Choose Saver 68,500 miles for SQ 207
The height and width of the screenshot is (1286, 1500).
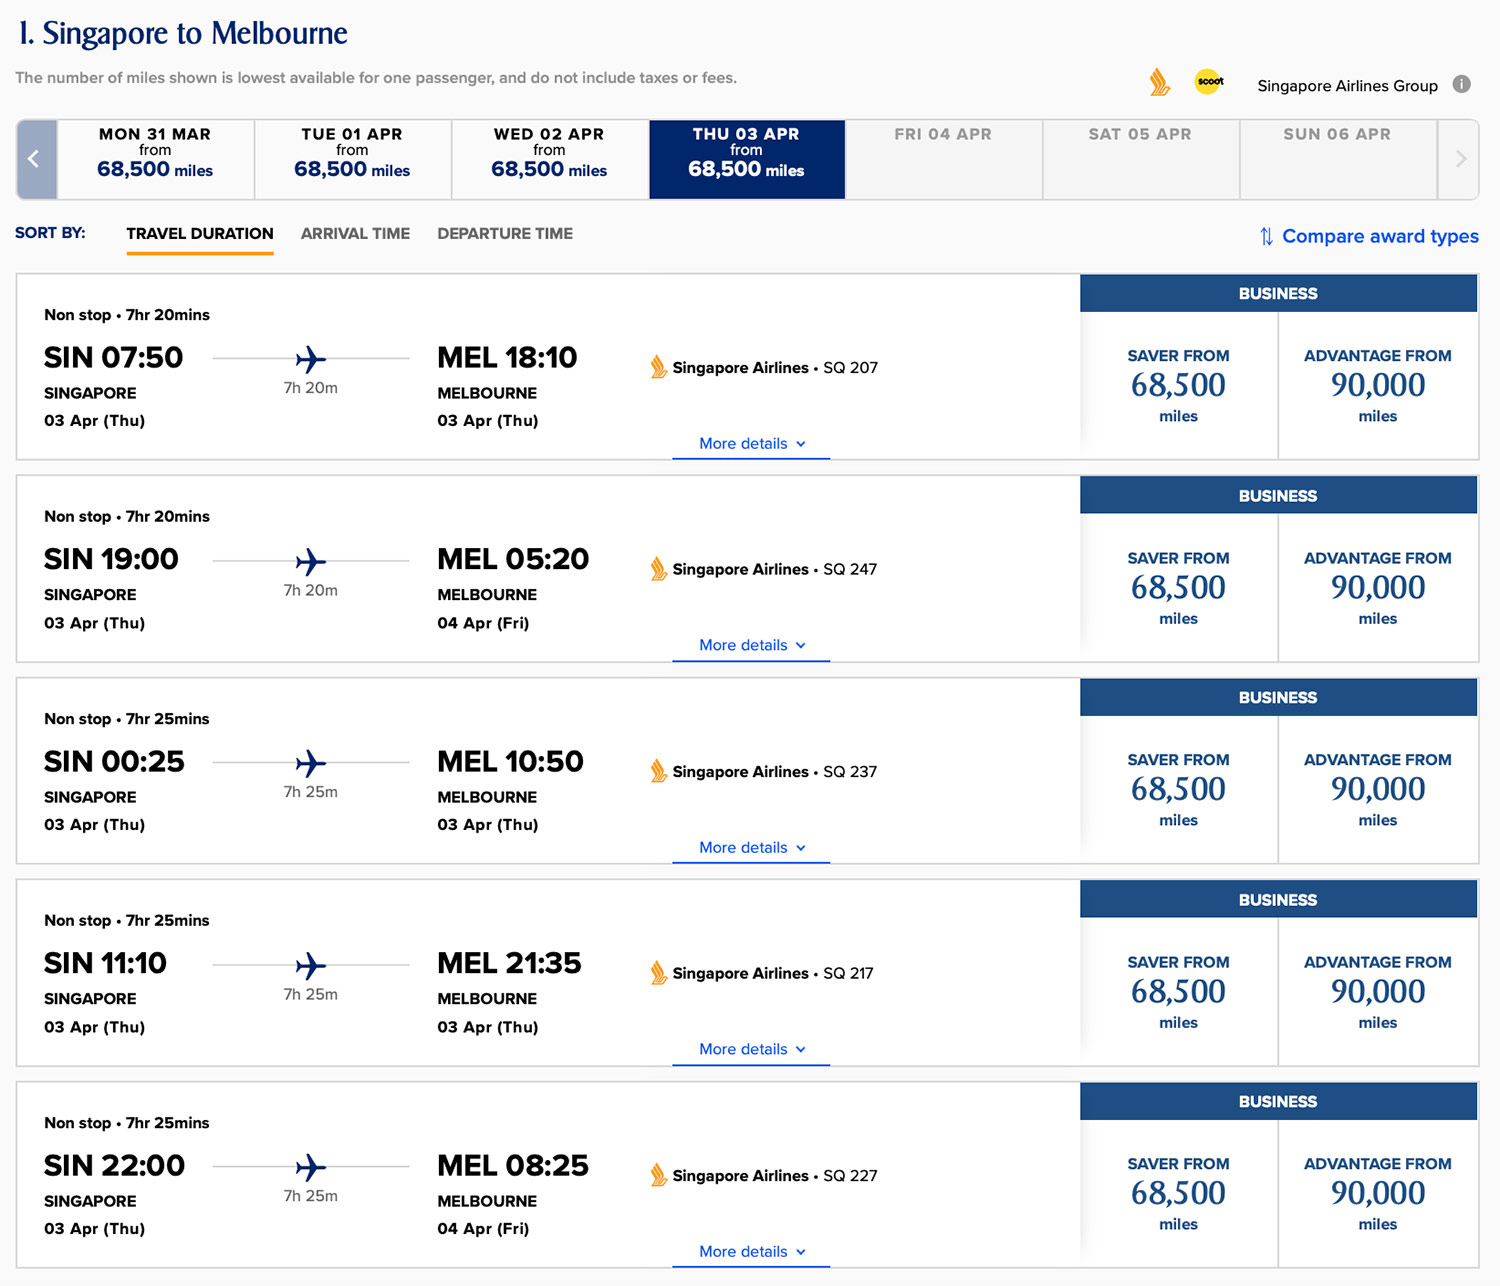[1178, 385]
